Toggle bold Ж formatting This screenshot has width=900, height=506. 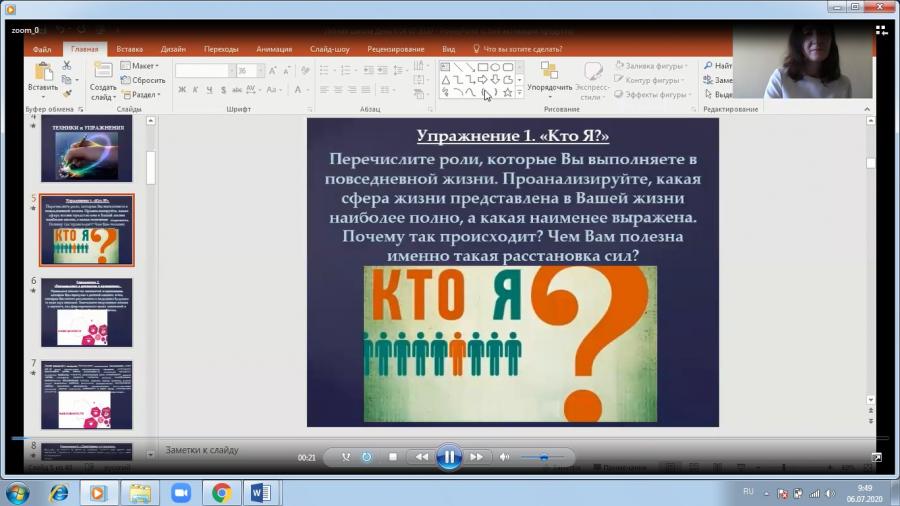(182, 90)
